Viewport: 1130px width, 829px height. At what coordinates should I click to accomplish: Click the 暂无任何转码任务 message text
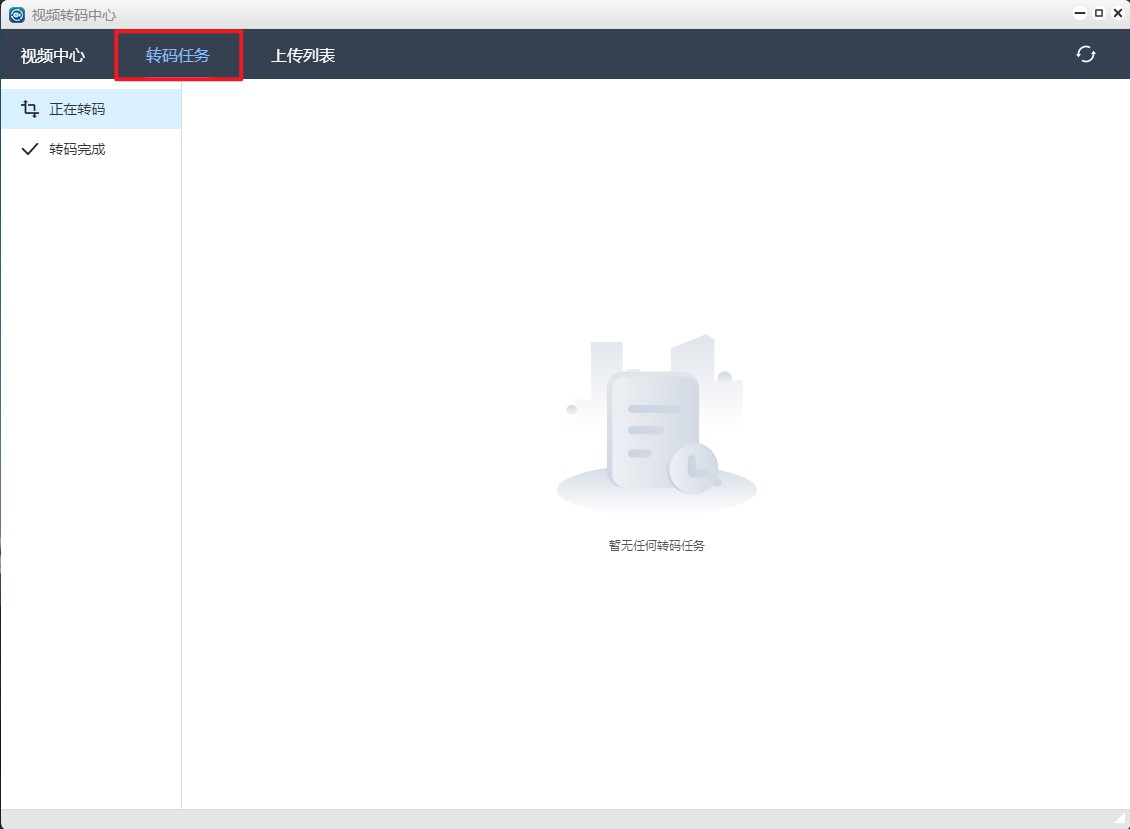pos(656,546)
